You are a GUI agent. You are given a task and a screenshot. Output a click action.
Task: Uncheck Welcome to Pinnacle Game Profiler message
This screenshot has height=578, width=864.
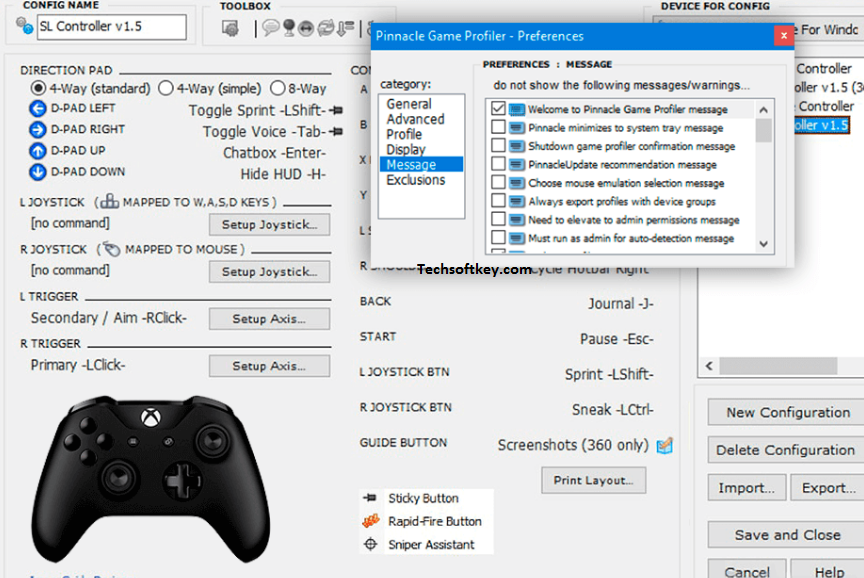(498, 109)
